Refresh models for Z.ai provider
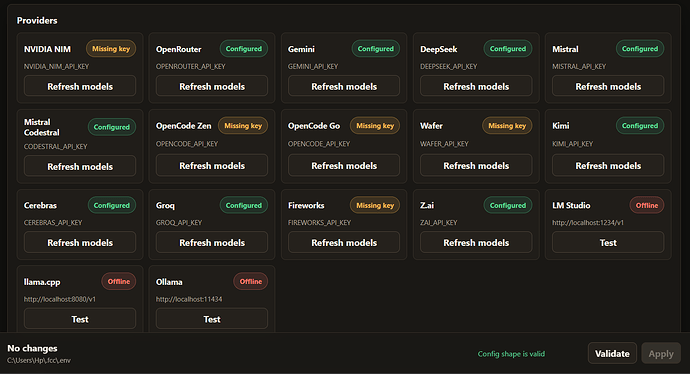Image resolution: width=690 pixels, height=374 pixels. [476, 242]
